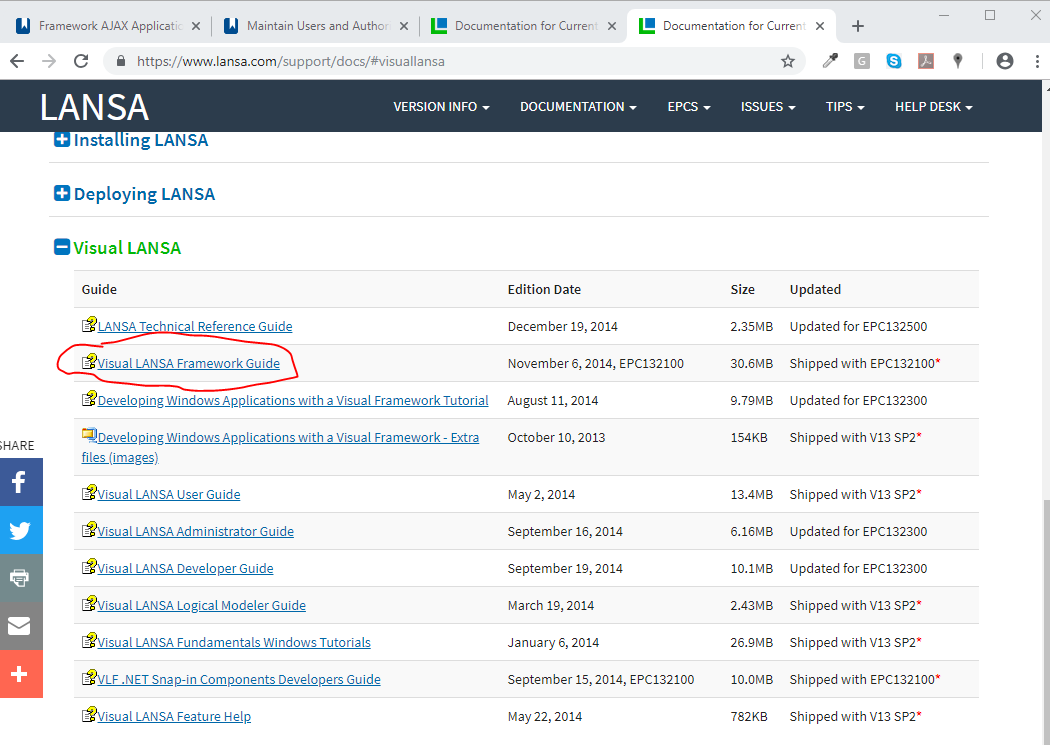Bookmark this page with star icon
This screenshot has width=1050, height=745.
click(x=788, y=61)
